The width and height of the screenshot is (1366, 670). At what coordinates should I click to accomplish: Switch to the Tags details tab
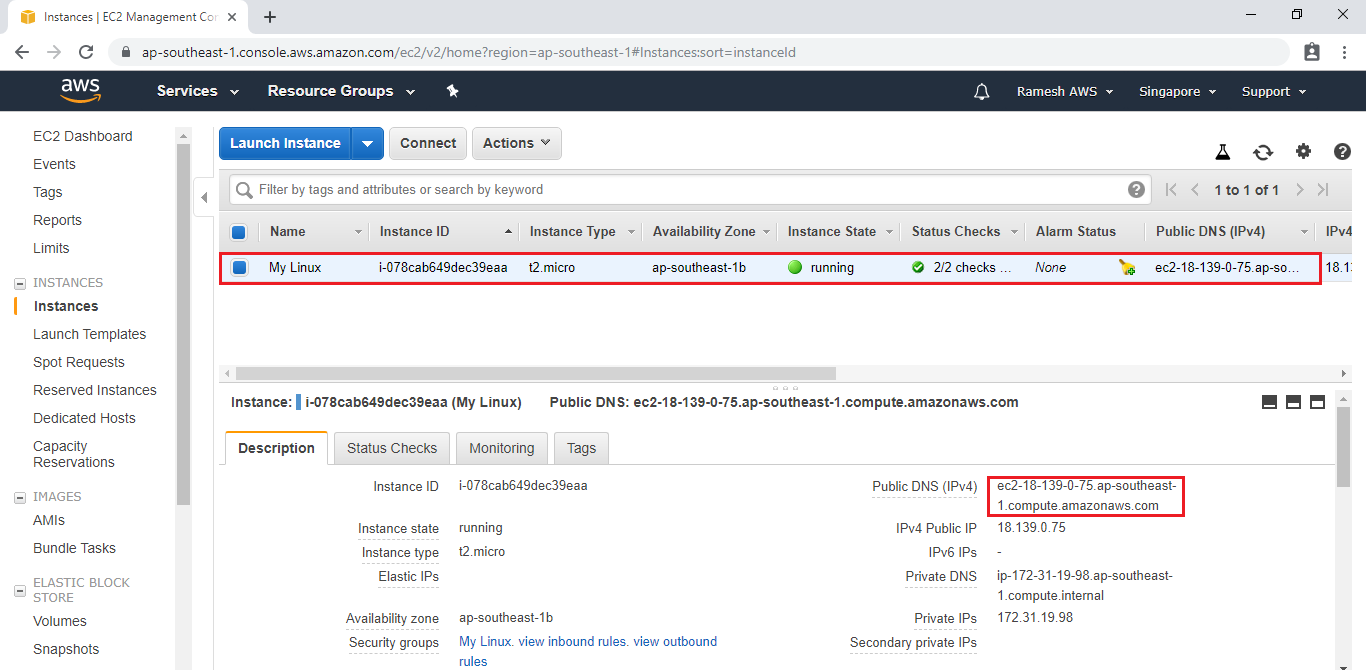click(x=581, y=448)
